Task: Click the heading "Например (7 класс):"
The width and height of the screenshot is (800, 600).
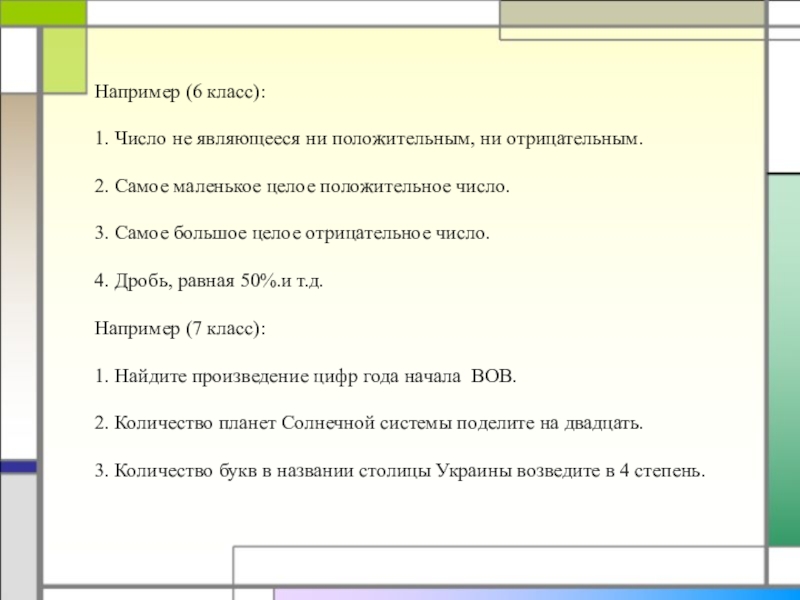Action: pos(181,328)
